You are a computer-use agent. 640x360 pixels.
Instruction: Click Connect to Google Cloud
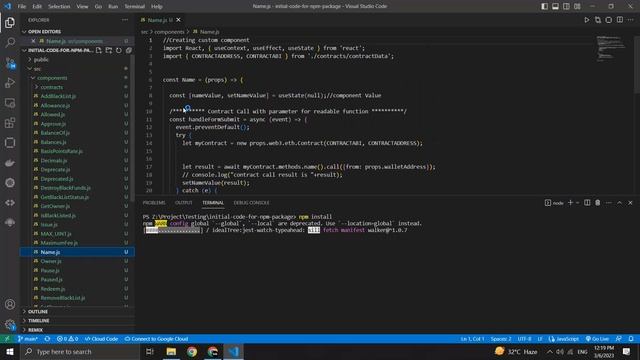click(156, 339)
